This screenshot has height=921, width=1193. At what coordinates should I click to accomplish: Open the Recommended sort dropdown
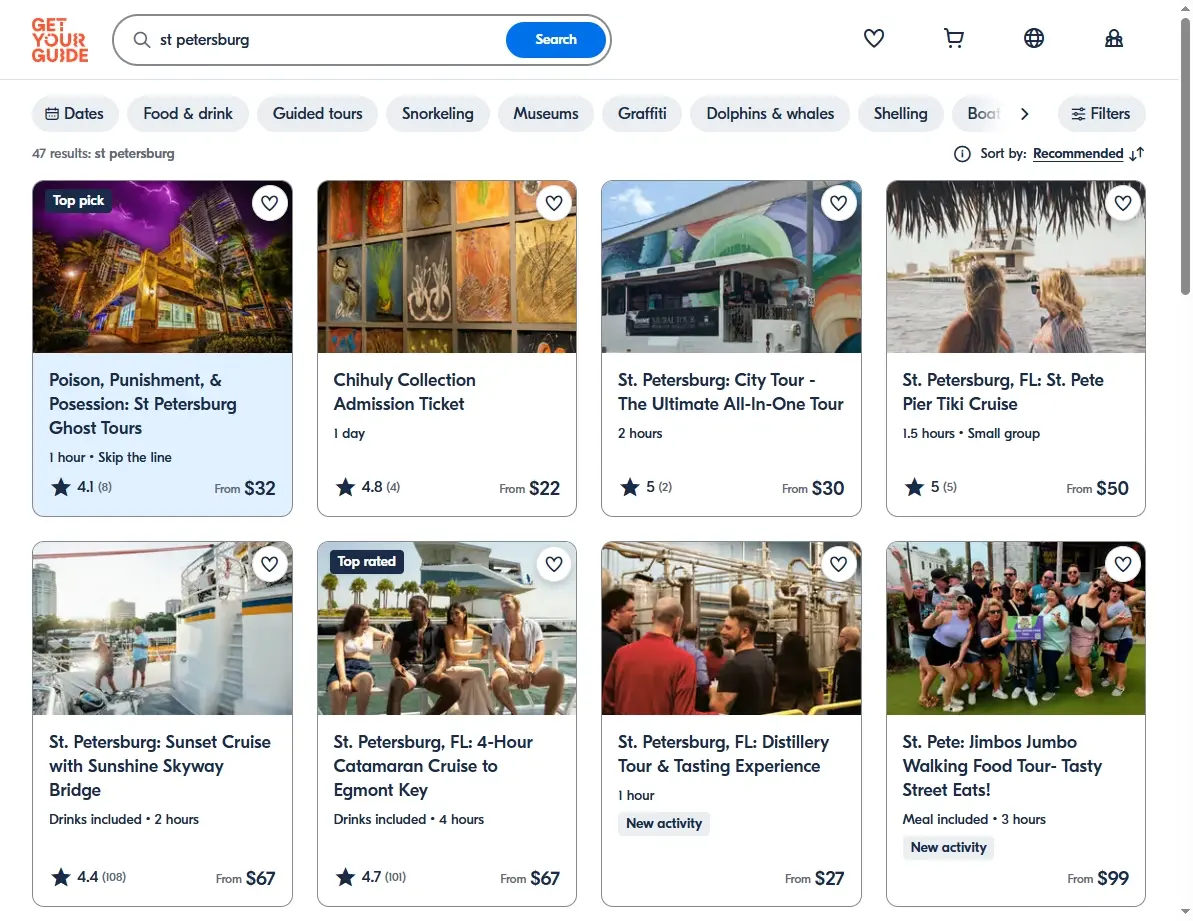coord(1077,154)
